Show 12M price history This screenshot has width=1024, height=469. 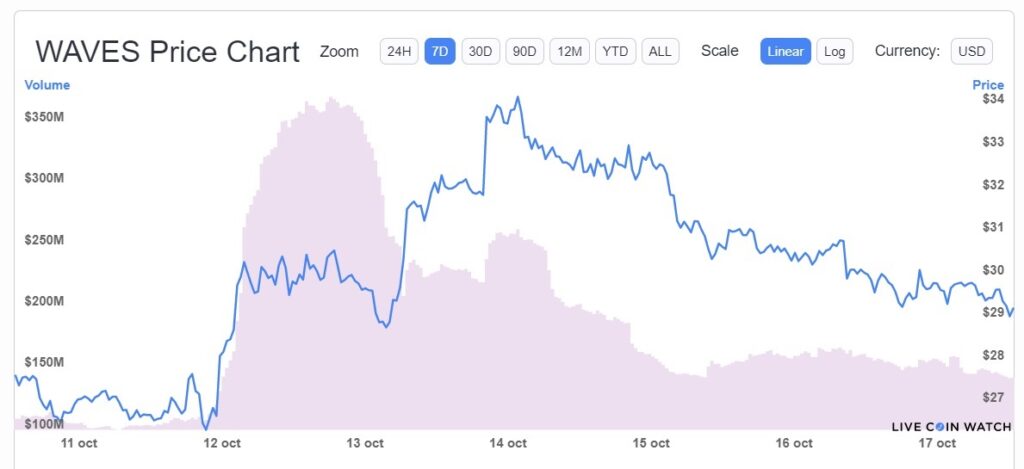pos(569,52)
